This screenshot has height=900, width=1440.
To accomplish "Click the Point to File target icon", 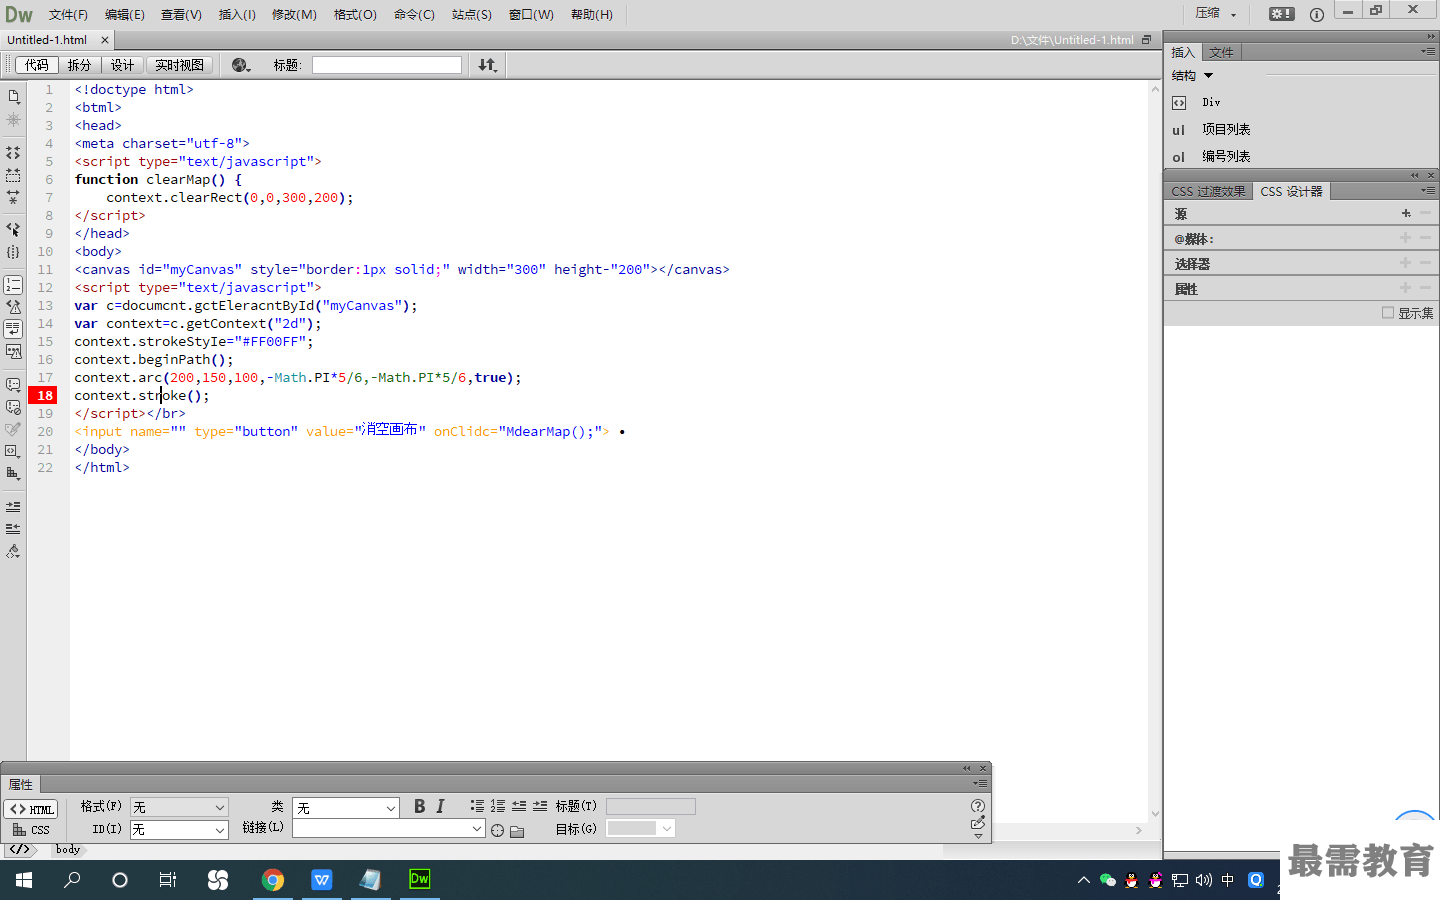I will point(498,830).
